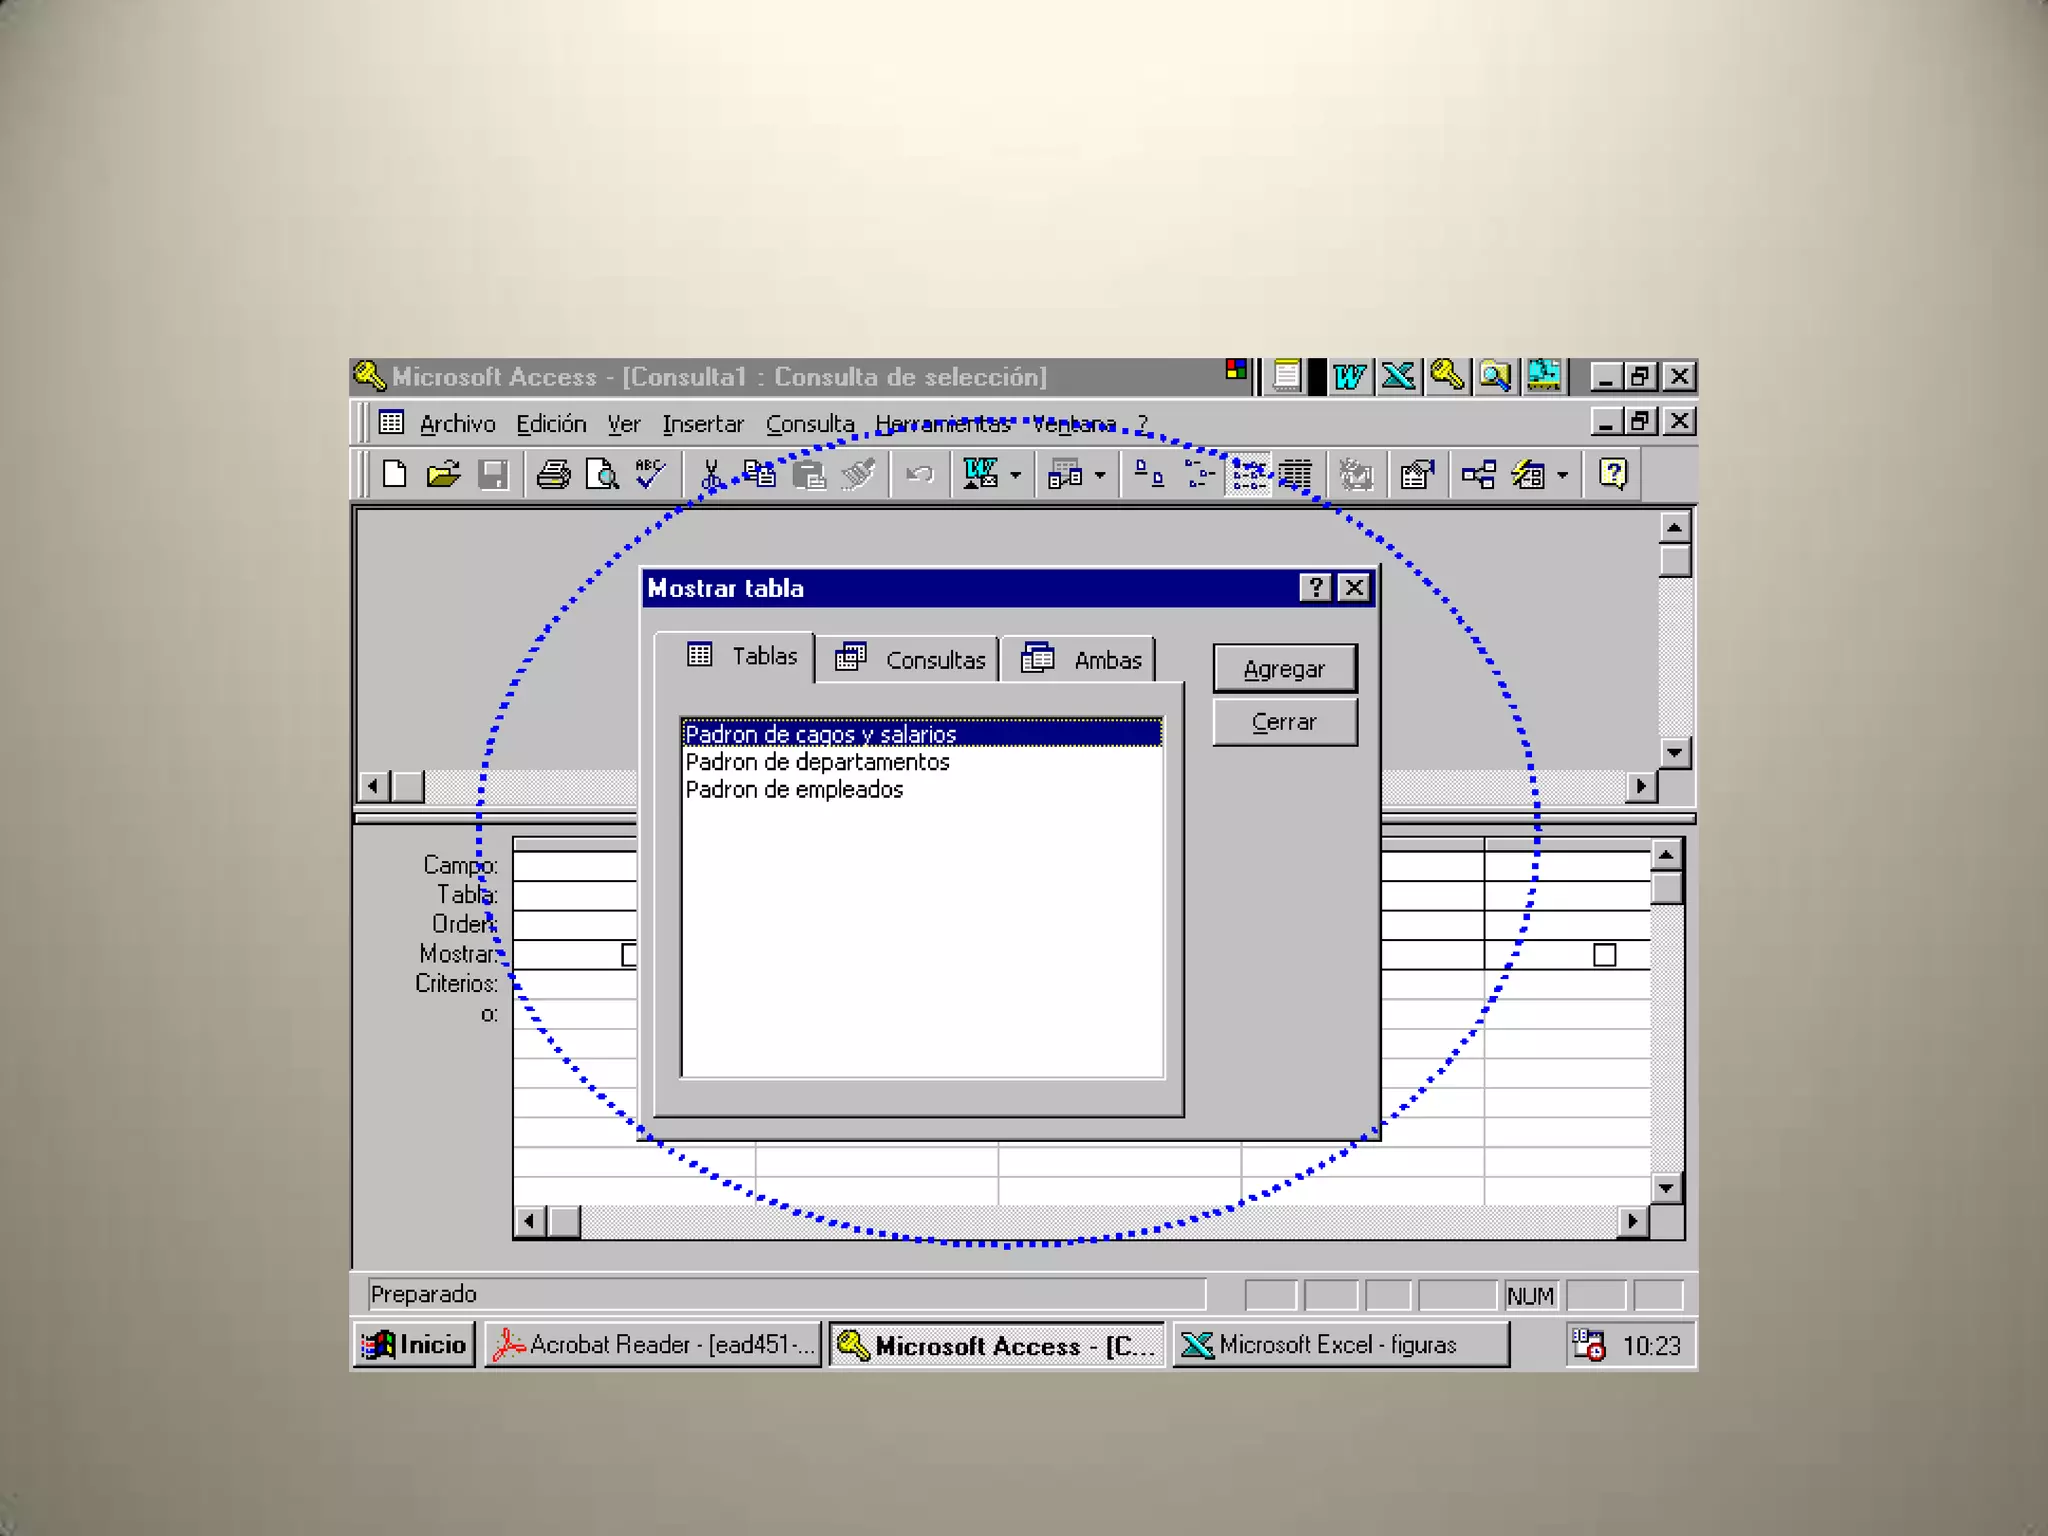Click the upper pane scroll-down arrow

[x=1675, y=753]
